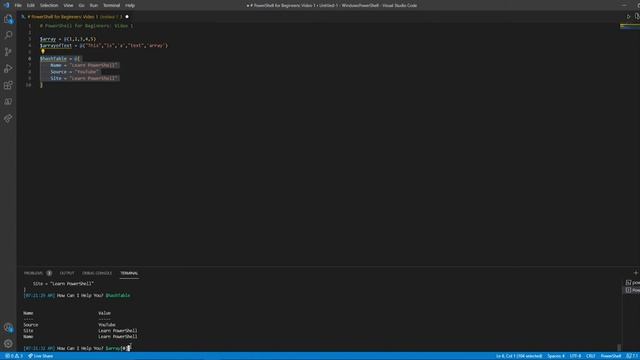Add a new terminal with the plus icon
The width and height of the screenshot is (640, 360).
point(636,273)
